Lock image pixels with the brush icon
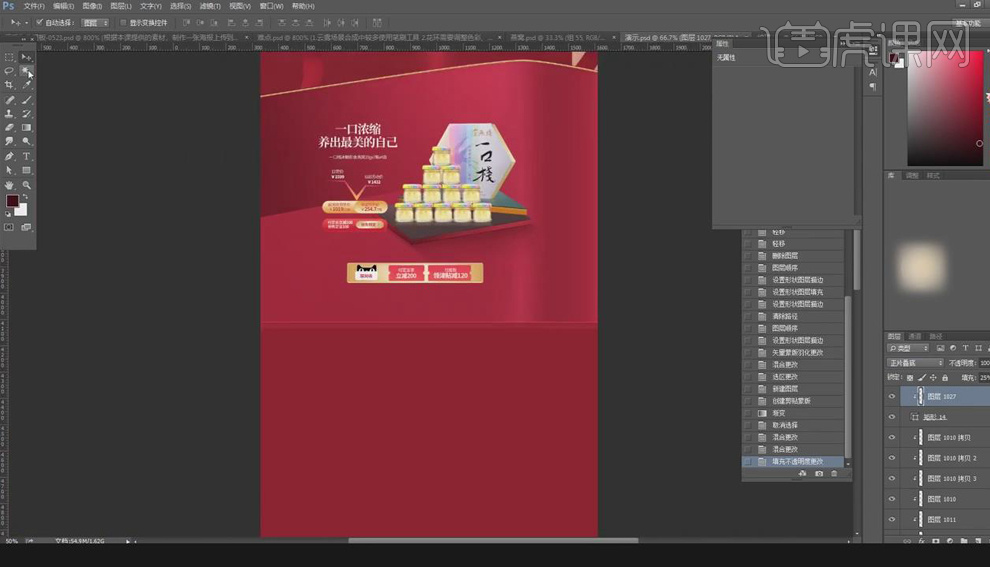The image size is (990, 567). (922, 378)
